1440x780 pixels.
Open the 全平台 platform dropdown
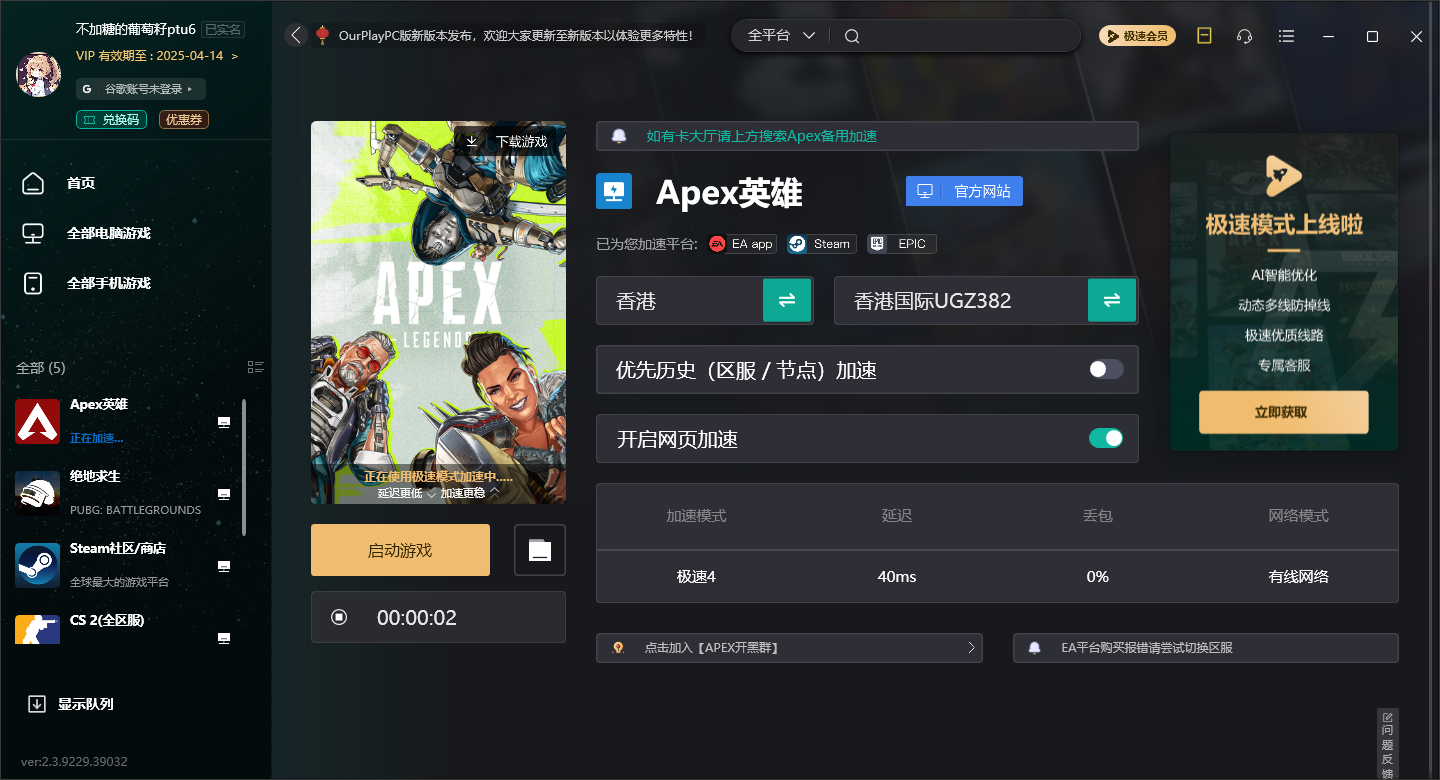[x=781, y=35]
